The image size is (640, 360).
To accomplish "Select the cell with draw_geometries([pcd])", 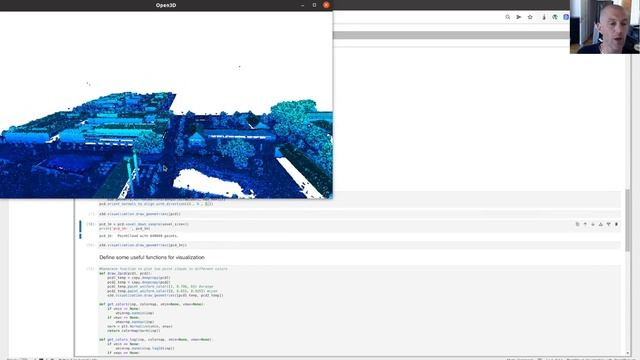I will 359,214.
